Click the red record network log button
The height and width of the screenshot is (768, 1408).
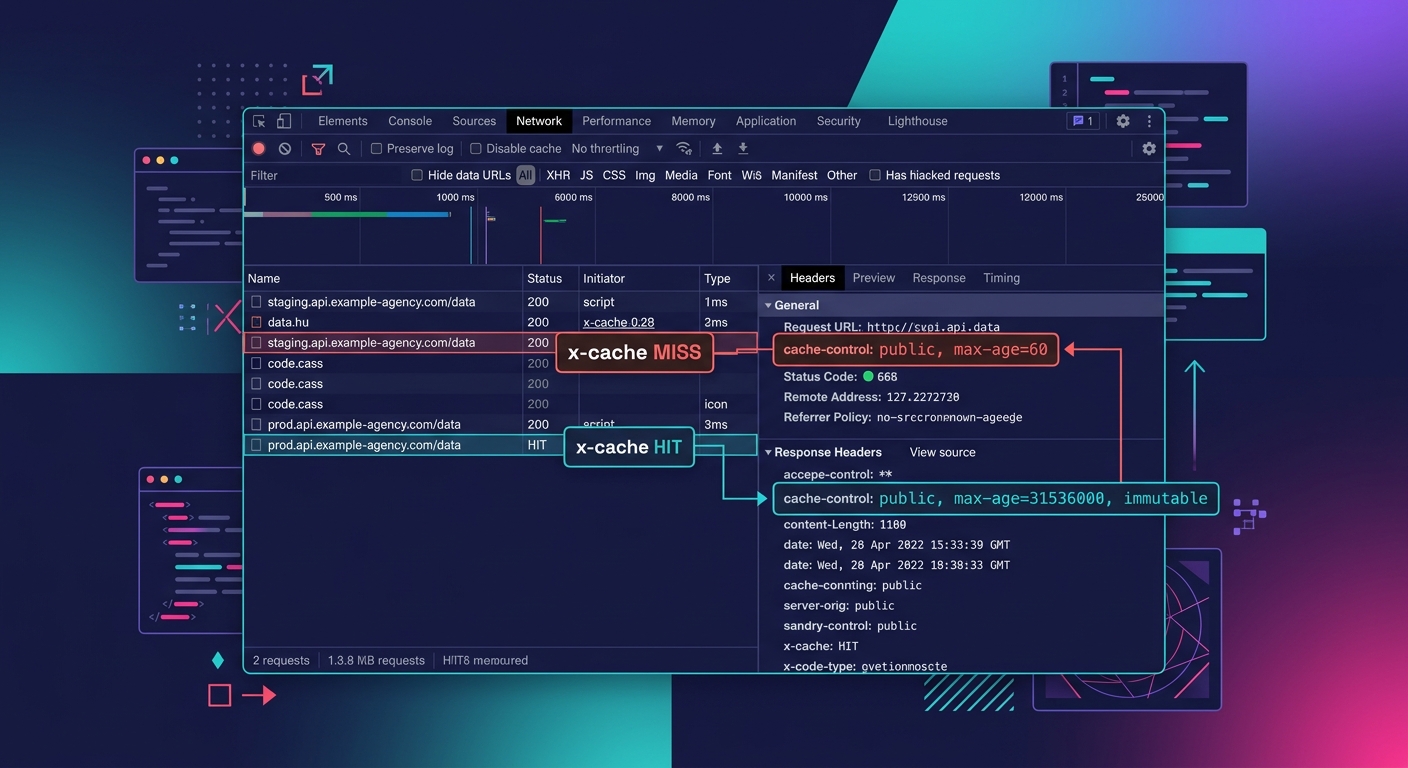tap(259, 148)
